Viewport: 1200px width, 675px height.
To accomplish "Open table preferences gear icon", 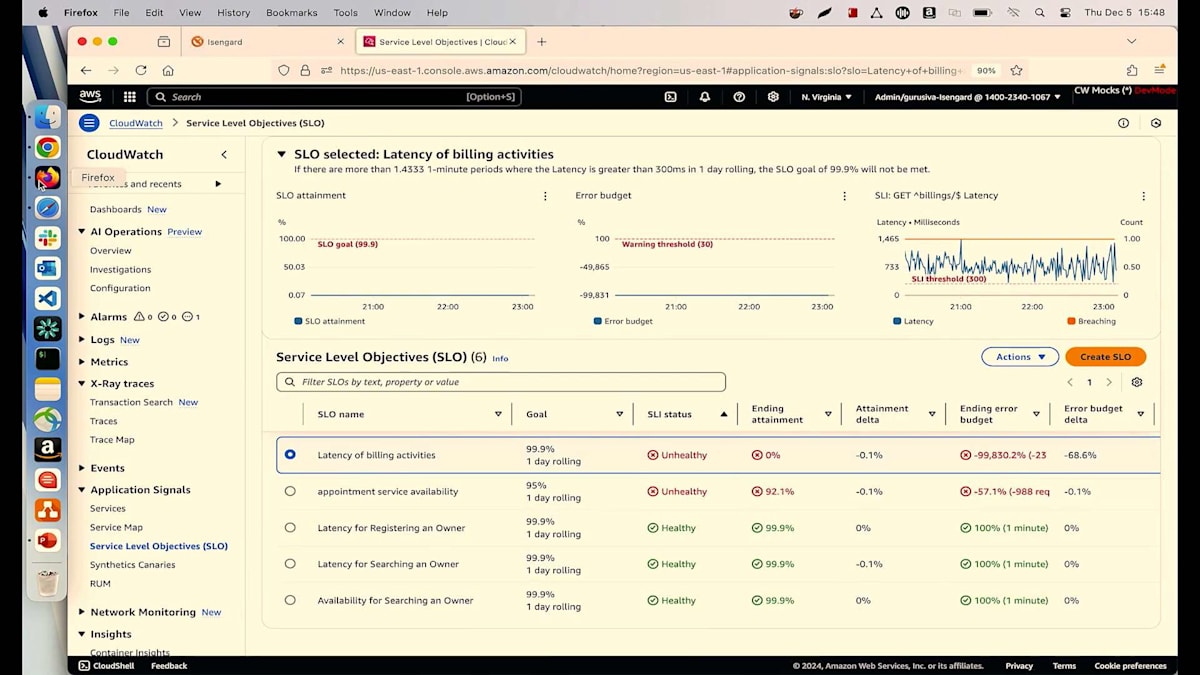I will click(x=1137, y=382).
